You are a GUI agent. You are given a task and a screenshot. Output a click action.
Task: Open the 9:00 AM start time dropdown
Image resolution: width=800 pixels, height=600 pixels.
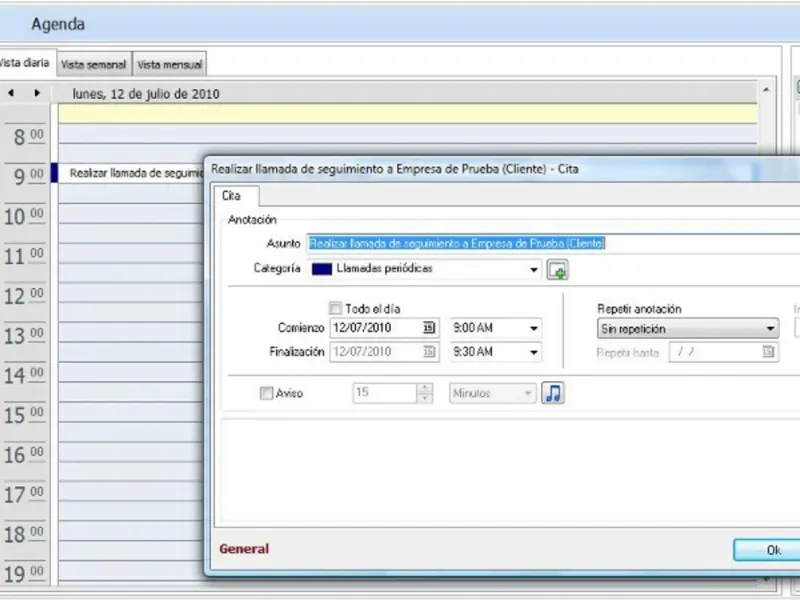(x=534, y=328)
